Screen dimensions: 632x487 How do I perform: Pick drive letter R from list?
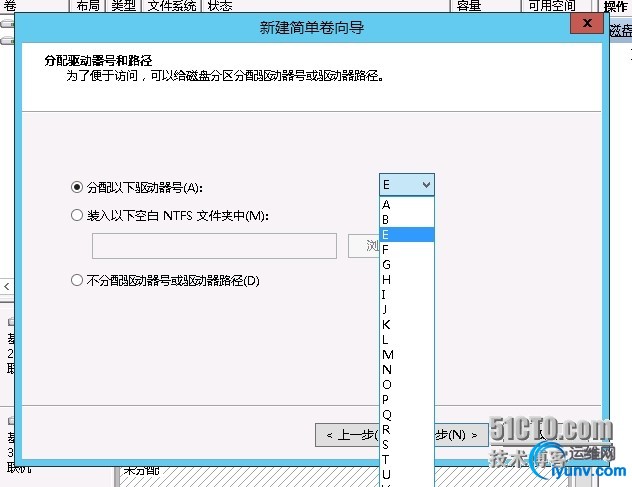point(407,429)
